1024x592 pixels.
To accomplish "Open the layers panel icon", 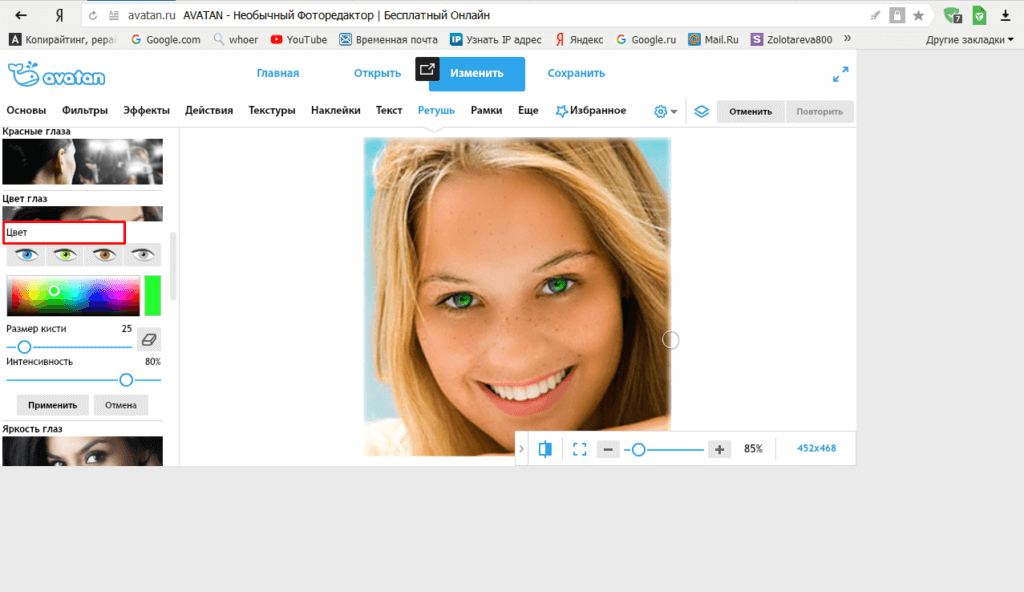I will [x=702, y=111].
